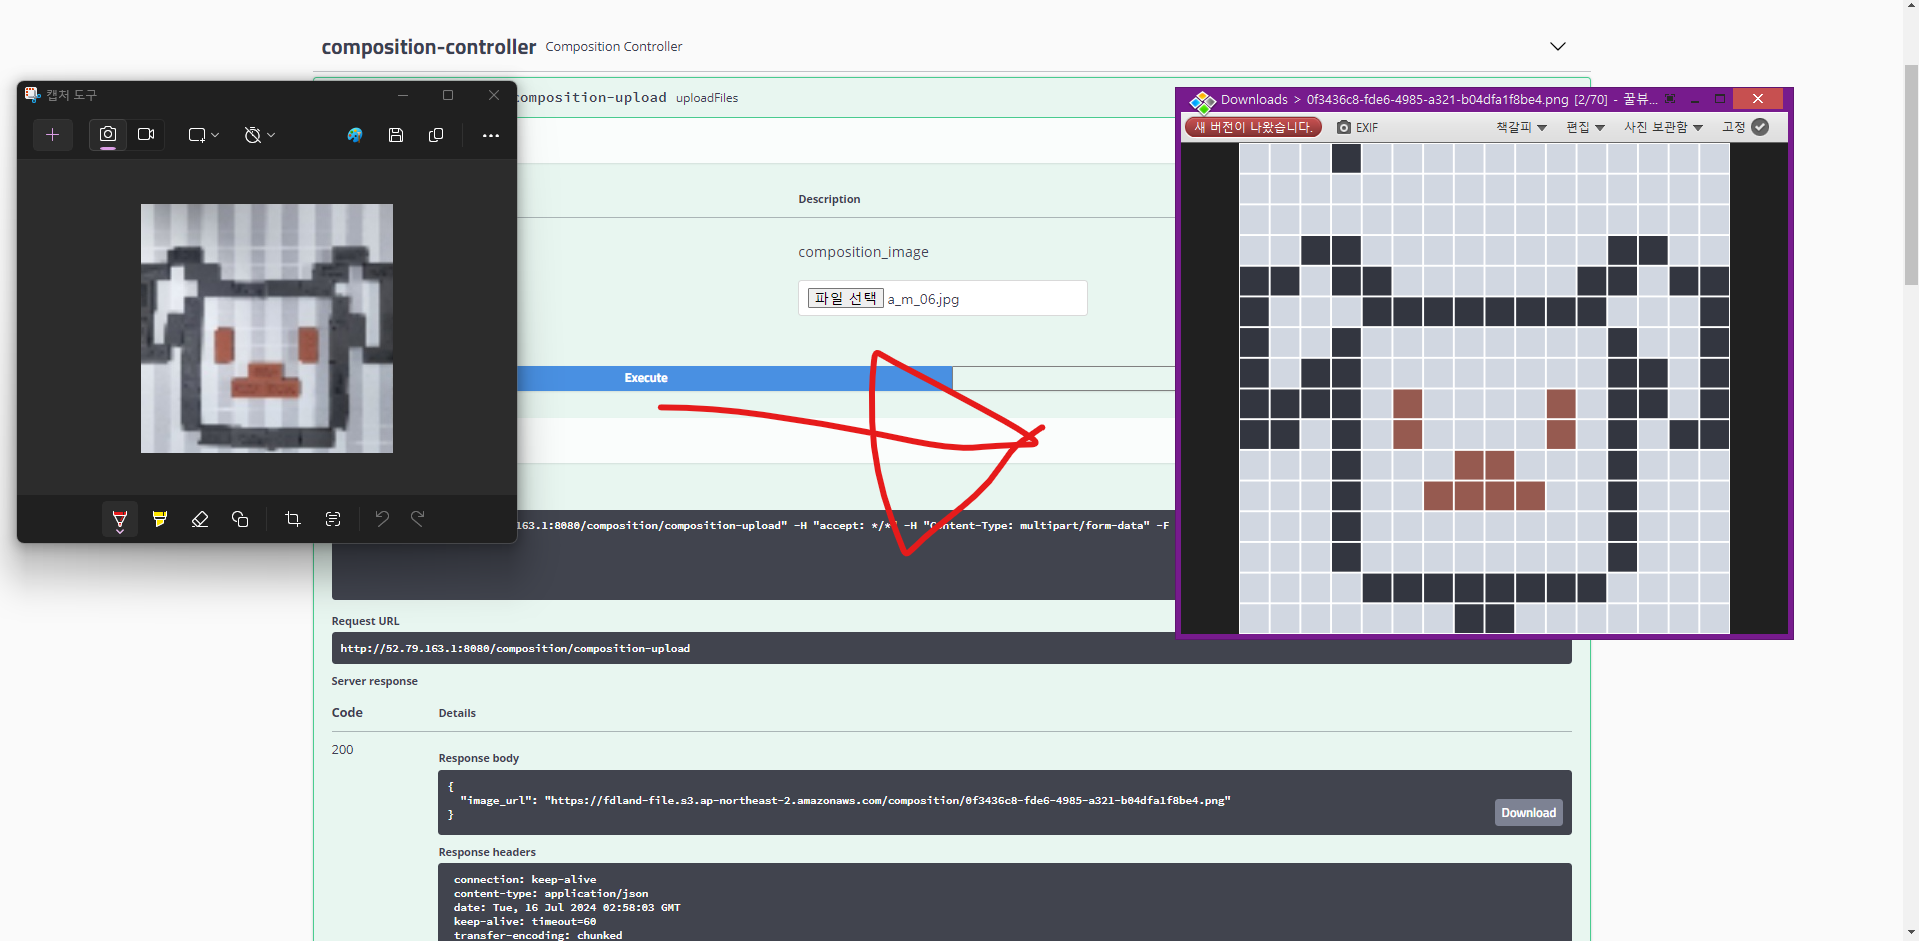Viewport: 1919px width, 941px height.
Task: Save the capture with the floppy icon
Action: coord(396,135)
